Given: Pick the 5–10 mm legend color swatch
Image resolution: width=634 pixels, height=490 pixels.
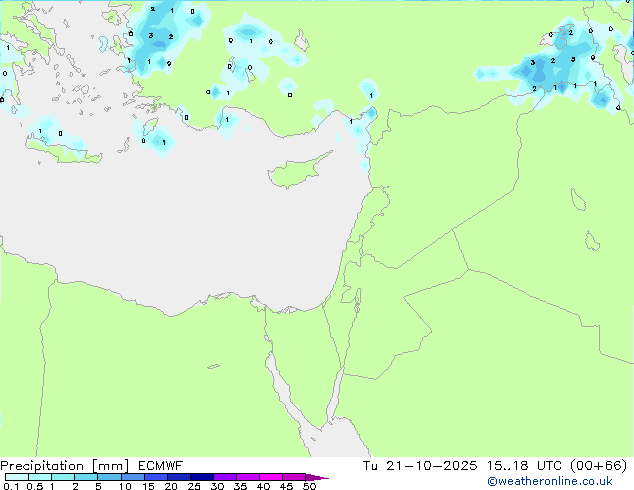Looking at the screenshot, I should coord(109,477).
